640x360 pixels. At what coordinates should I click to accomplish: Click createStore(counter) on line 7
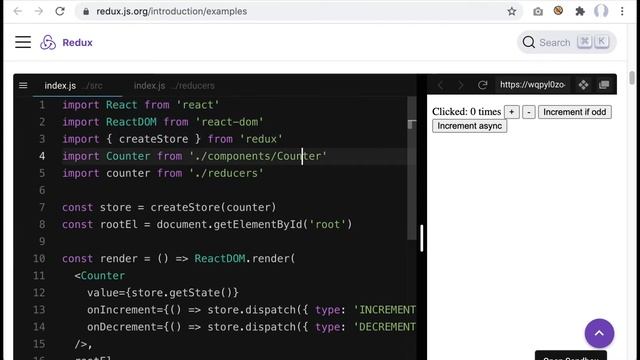point(213,207)
